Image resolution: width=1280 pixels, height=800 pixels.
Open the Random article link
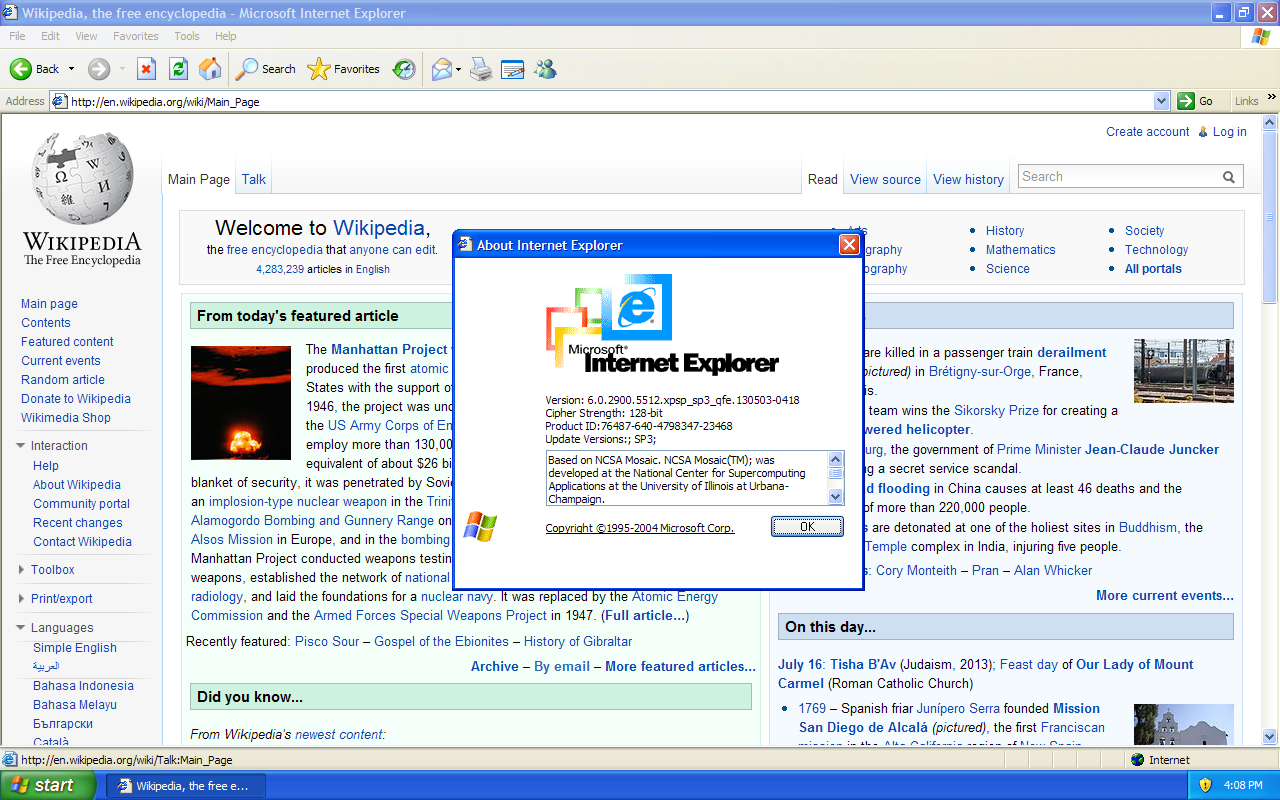tap(62, 380)
